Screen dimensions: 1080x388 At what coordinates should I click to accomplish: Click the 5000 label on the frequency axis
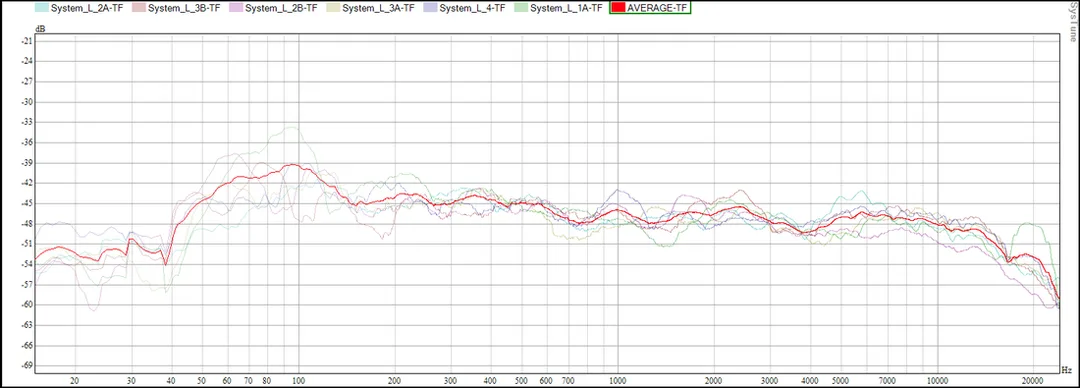tap(840, 379)
